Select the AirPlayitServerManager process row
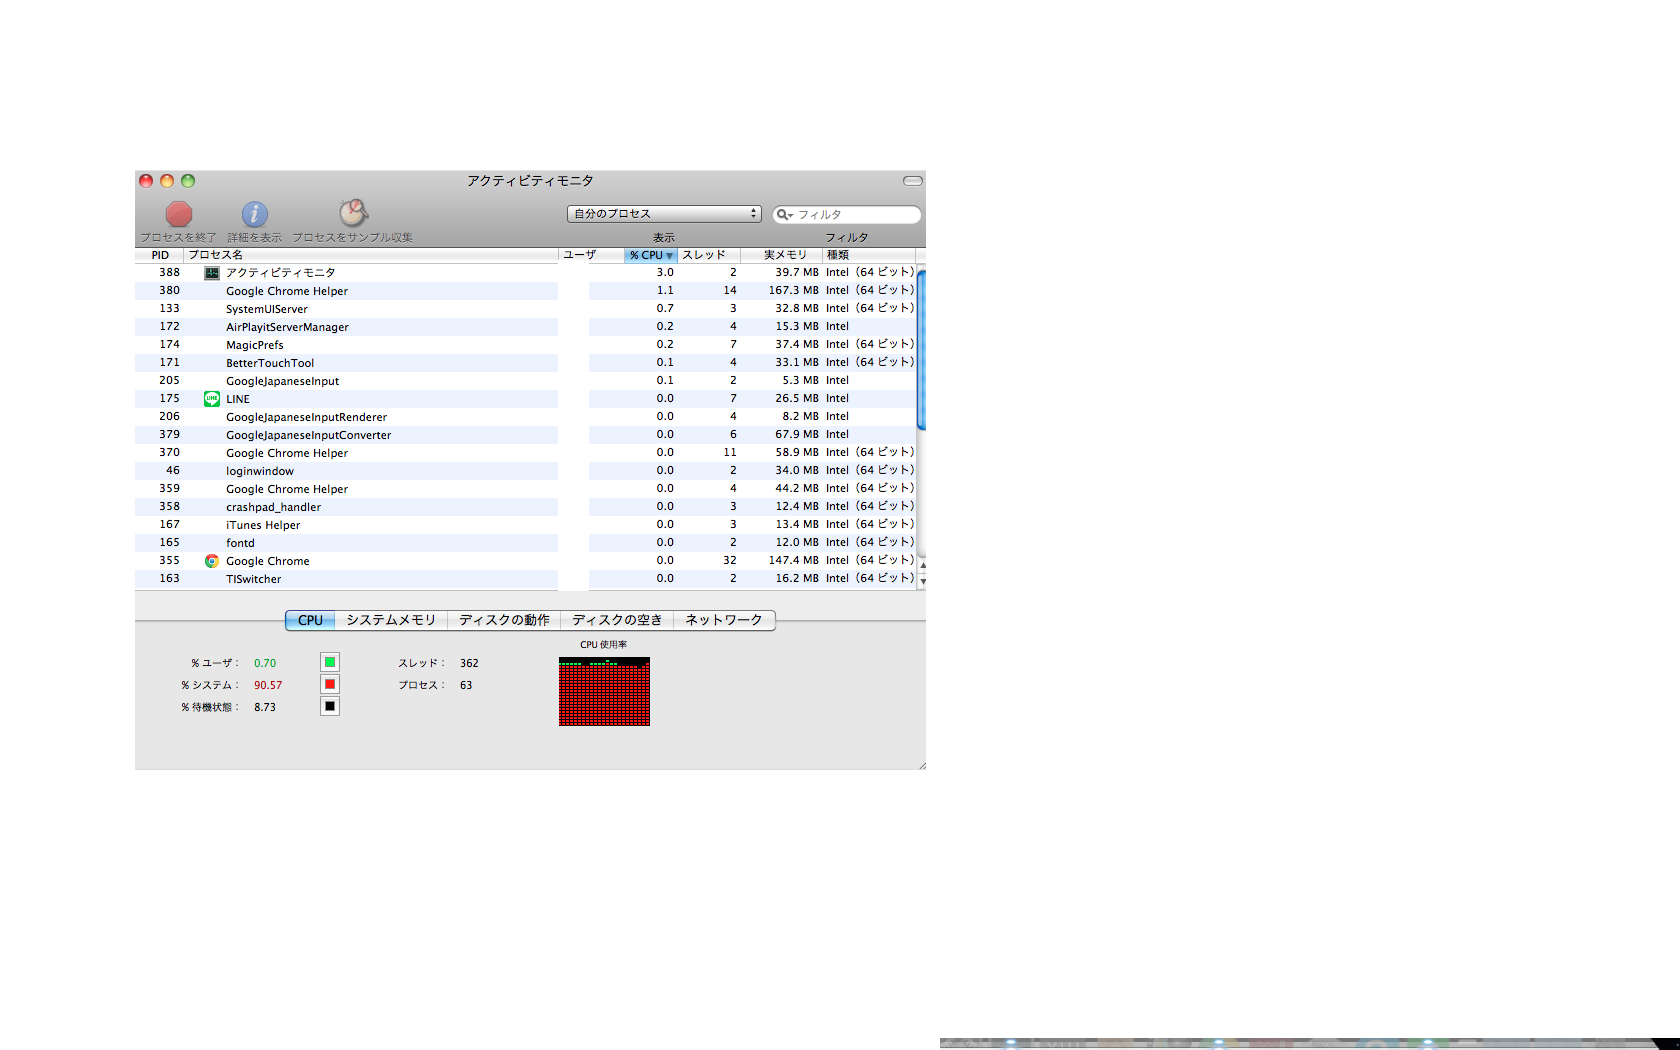The image size is (1680, 1050). pos(526,327)
